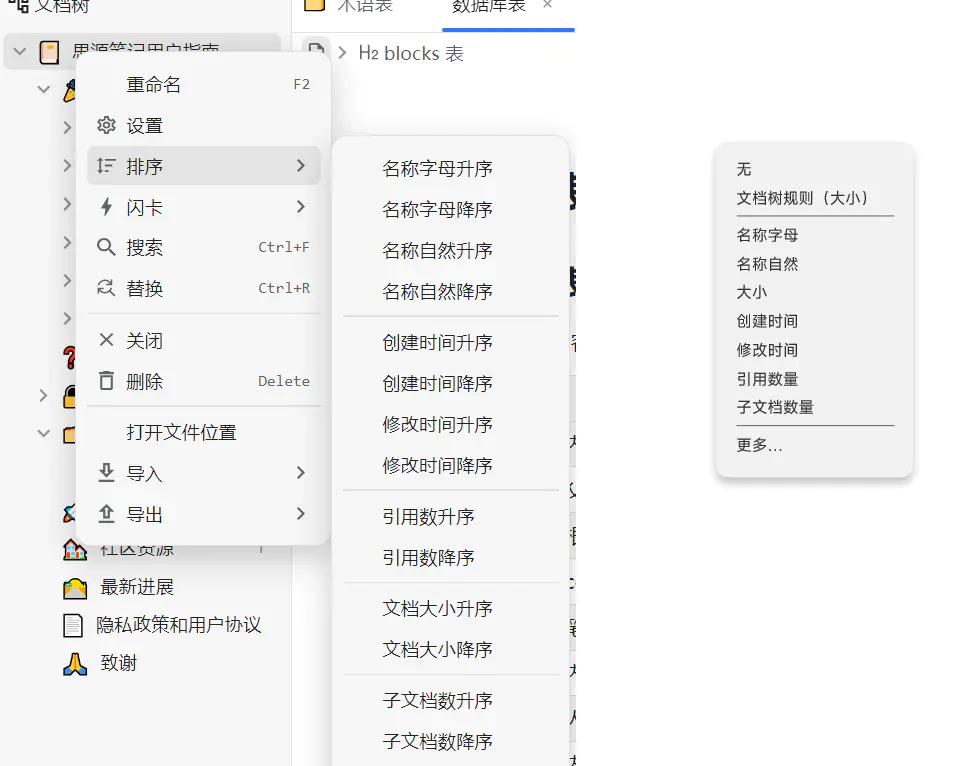Viewport: 962px width, 766px height.
Task: Collapse the first child document chevron under notebook
Action: (x=44, y=90)
